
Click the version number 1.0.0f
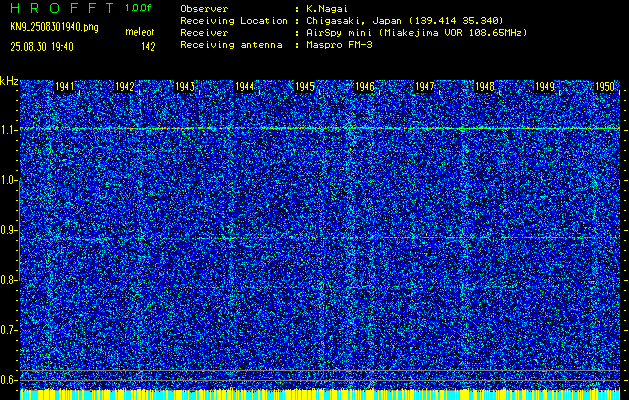tap(138, 8)
